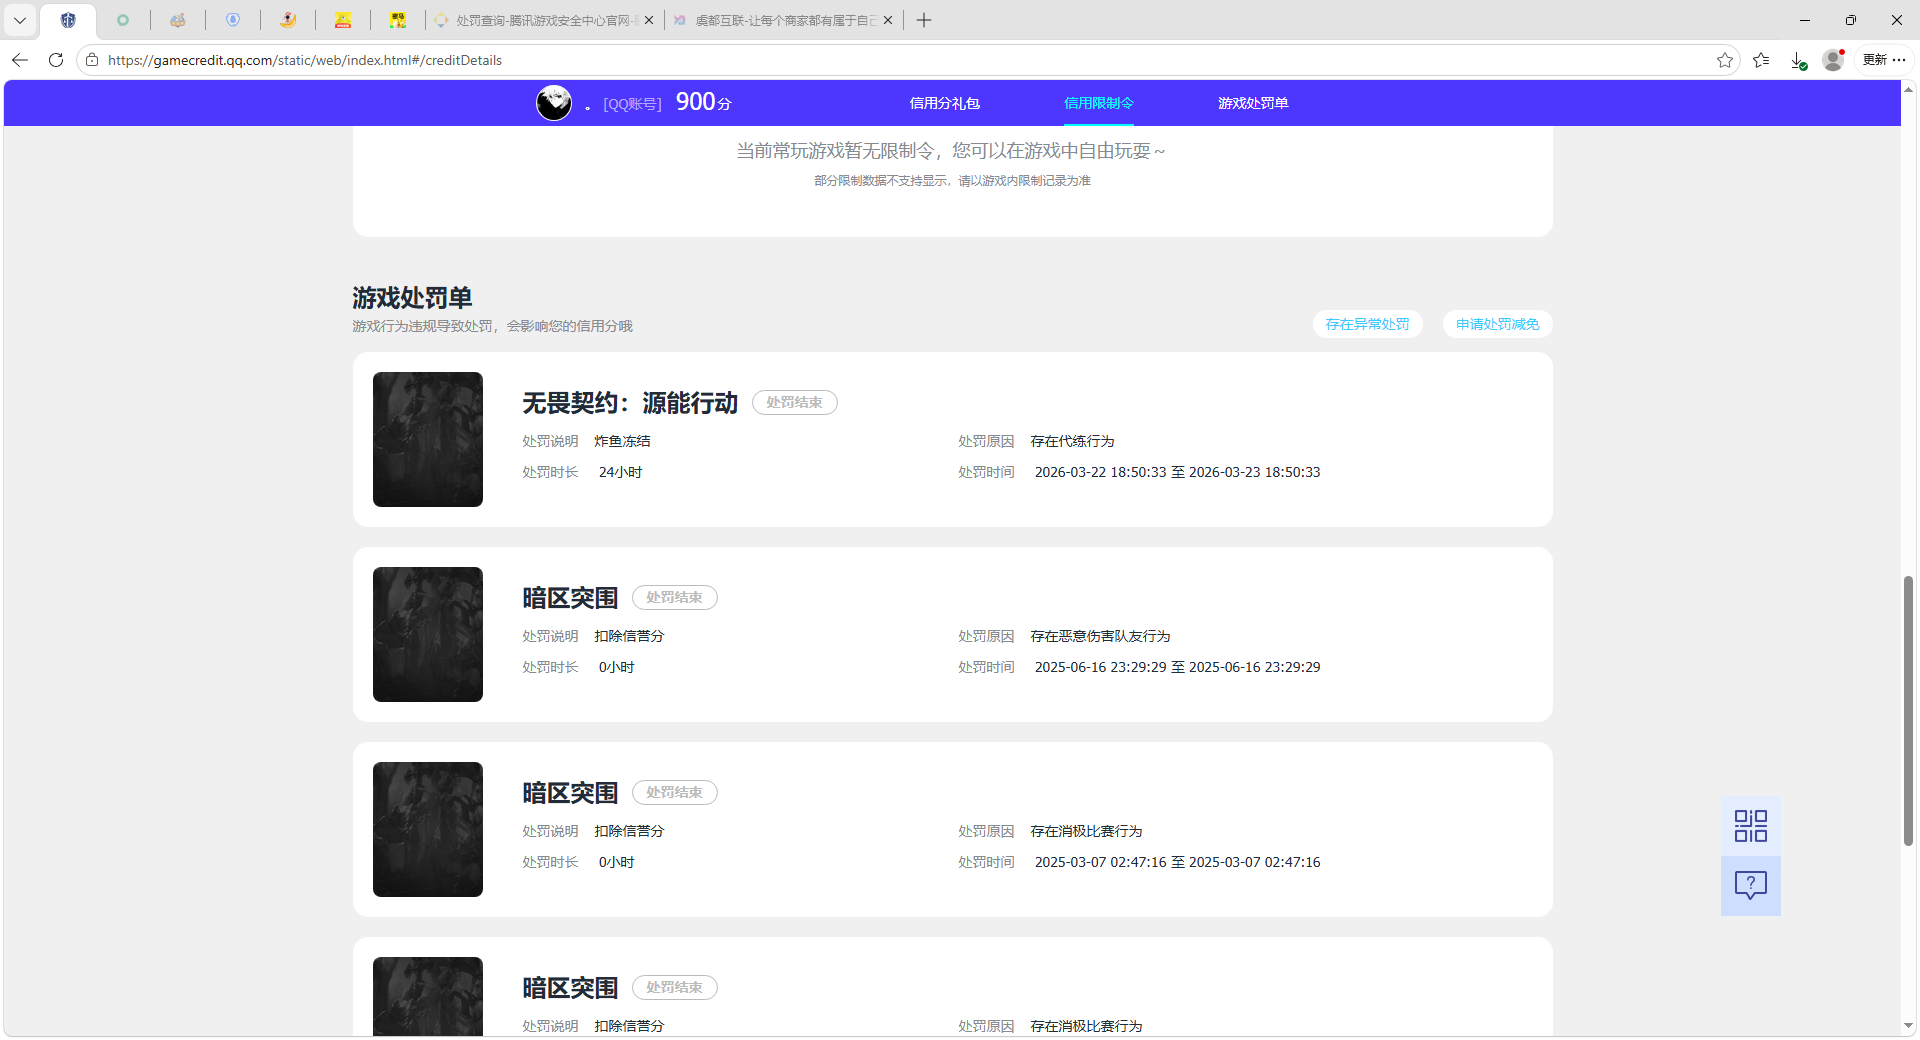Click the 炸鱼冻结 punishment description
This screenshot has height=1040, width=1920.
pyautogui.click(x=622, y=441)
